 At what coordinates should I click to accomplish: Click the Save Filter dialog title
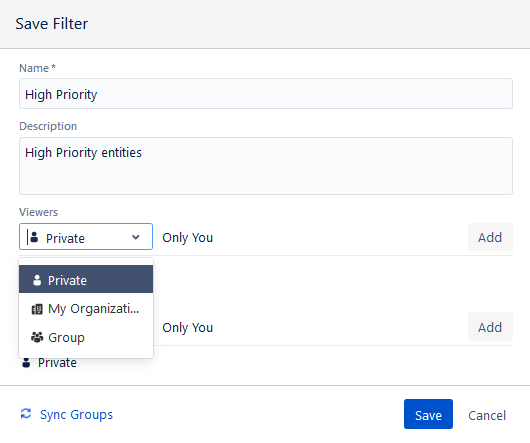(x=52, y=24)
